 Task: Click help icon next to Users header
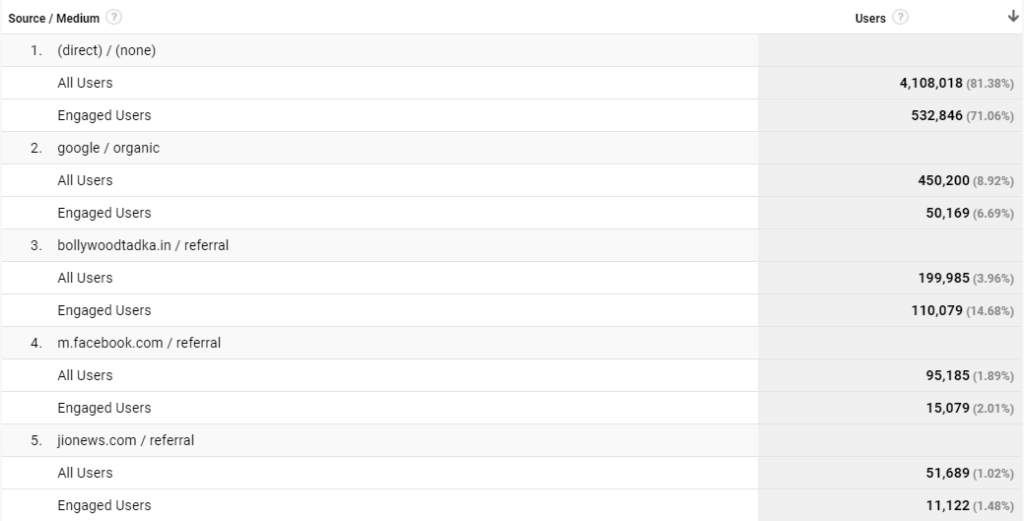[x=900, y=17]
